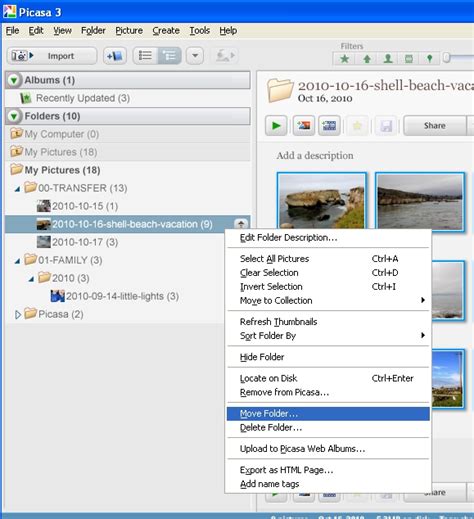The height and width of the screenshot is (519, 474).
Task: Open the Edit menu
Action: click(x=36, y=30)
